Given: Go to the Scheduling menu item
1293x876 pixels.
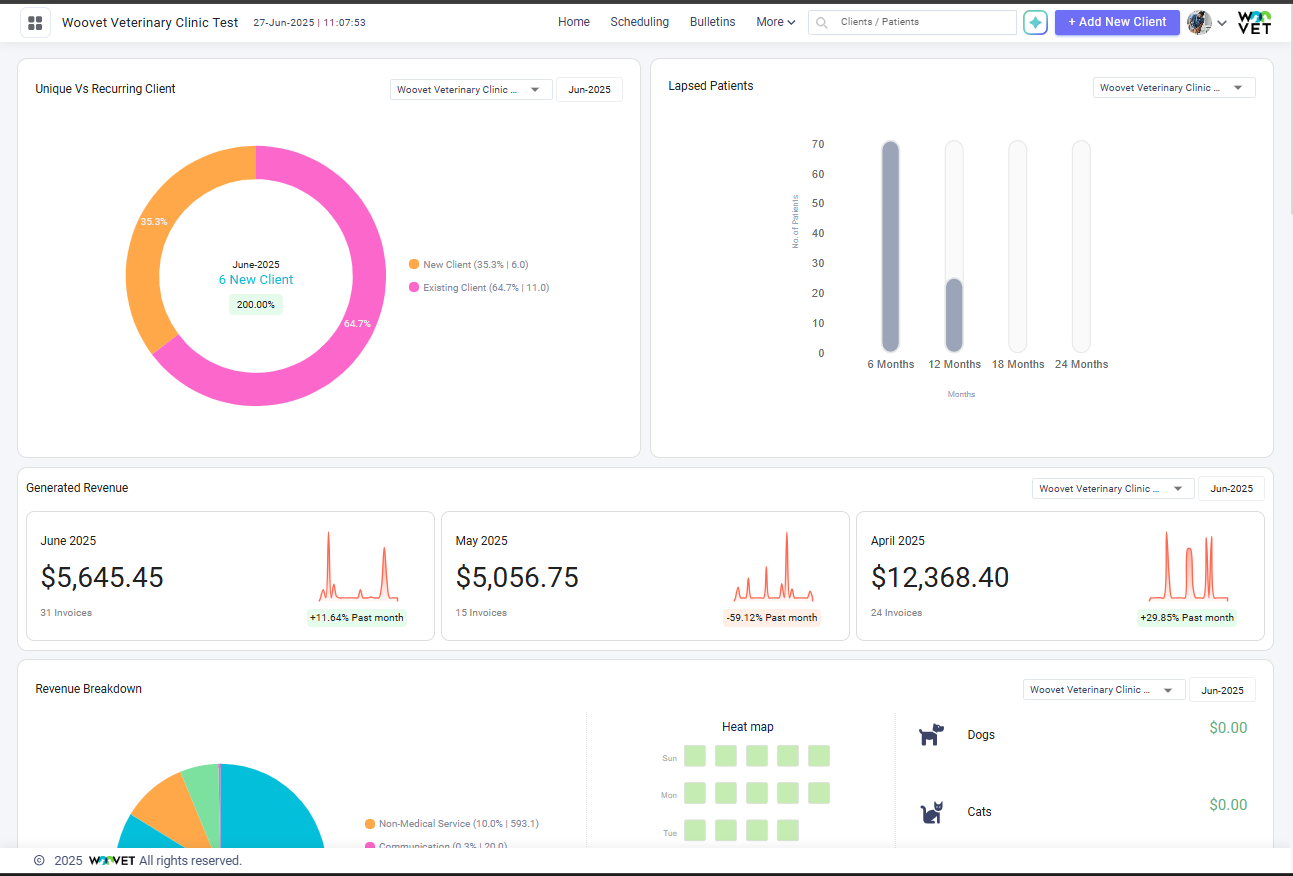Looking at the screenshot, I should (x=639, y=21).
